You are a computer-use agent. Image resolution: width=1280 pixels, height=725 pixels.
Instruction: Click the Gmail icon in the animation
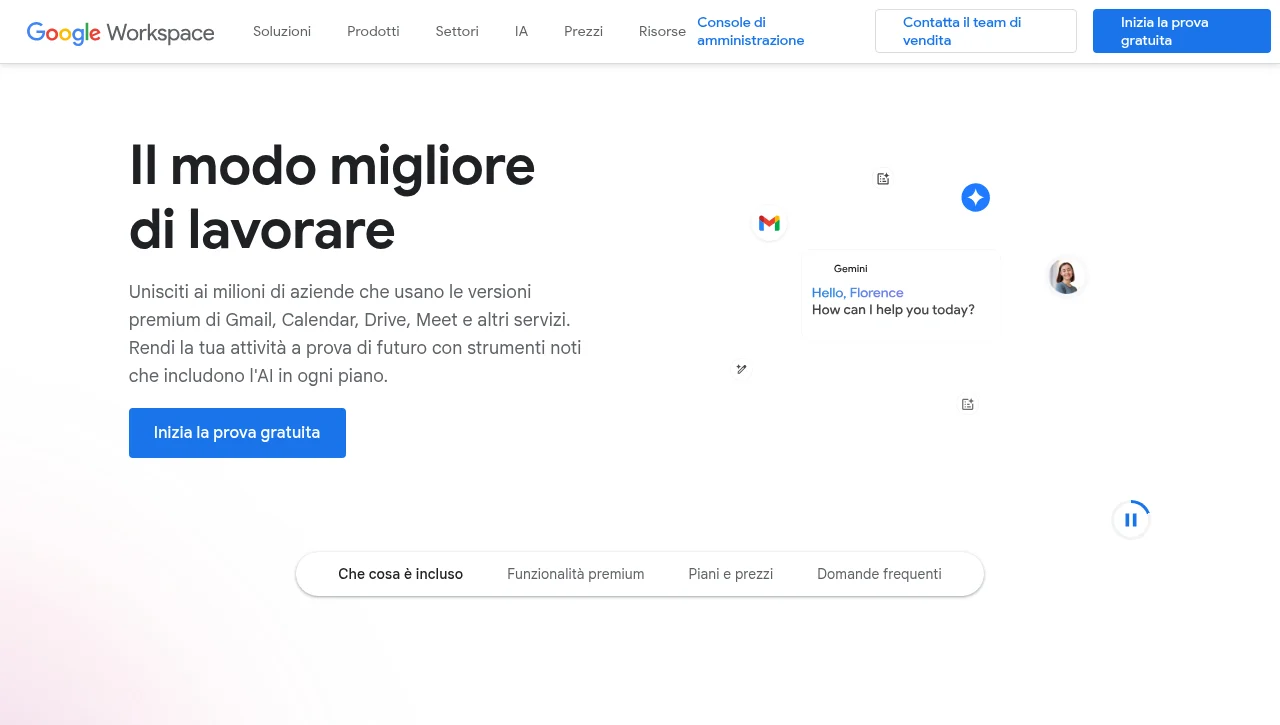tap(768, 223)
